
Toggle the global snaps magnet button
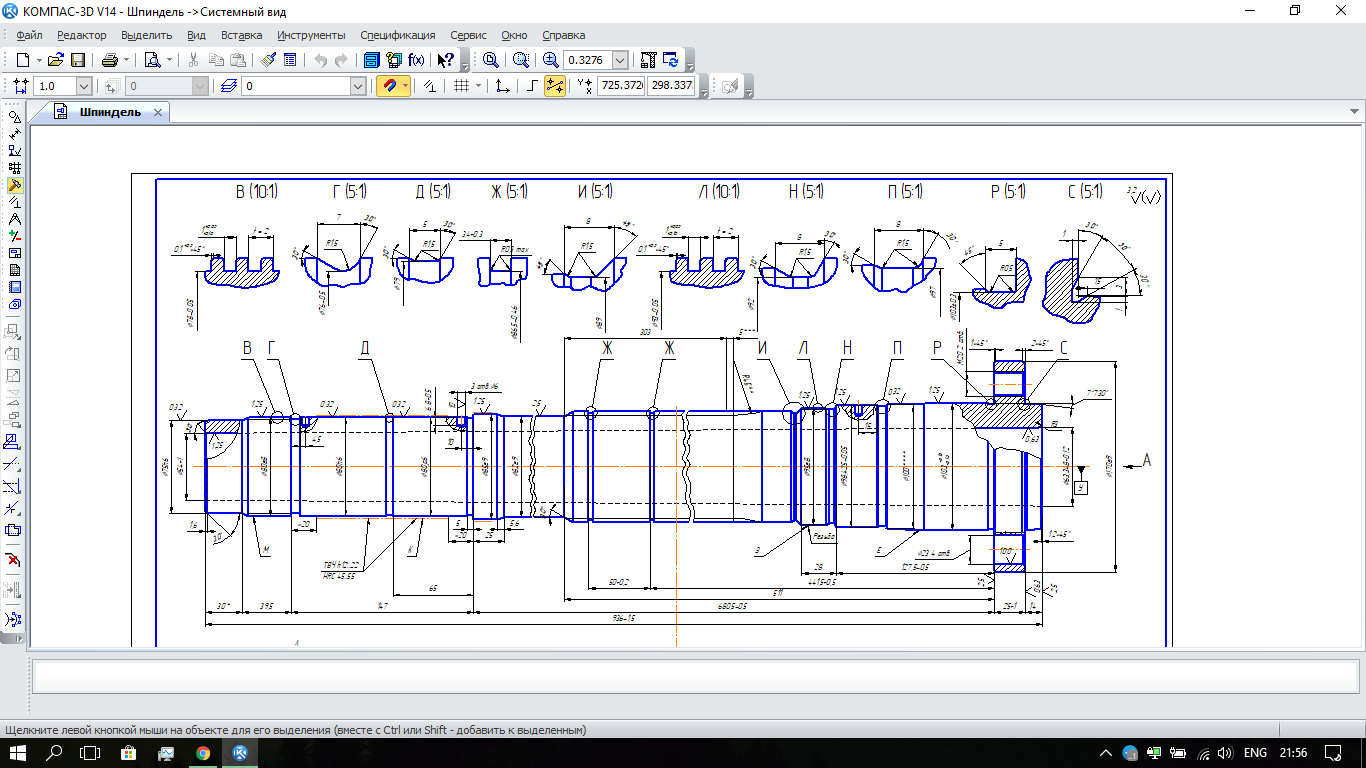(x=389, y=86)
